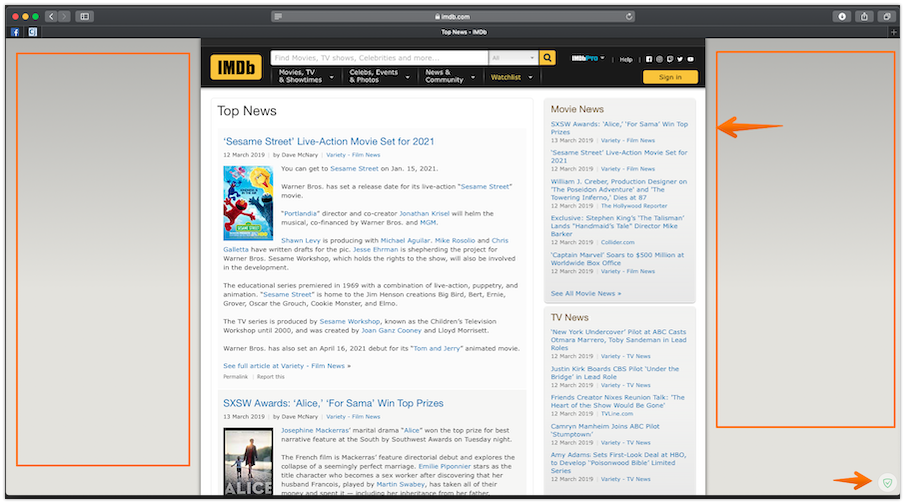Screen dimensions: 905x504
Task: Open IMDb's Facebook page icon
Action: click(649, 59)
